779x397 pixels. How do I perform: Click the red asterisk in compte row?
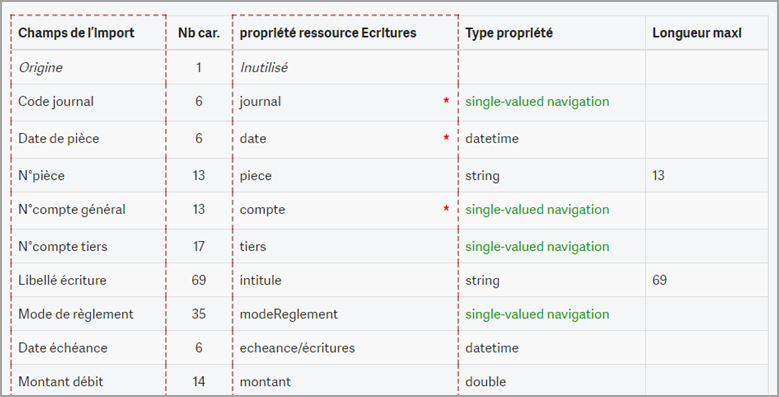coord(446,208)
